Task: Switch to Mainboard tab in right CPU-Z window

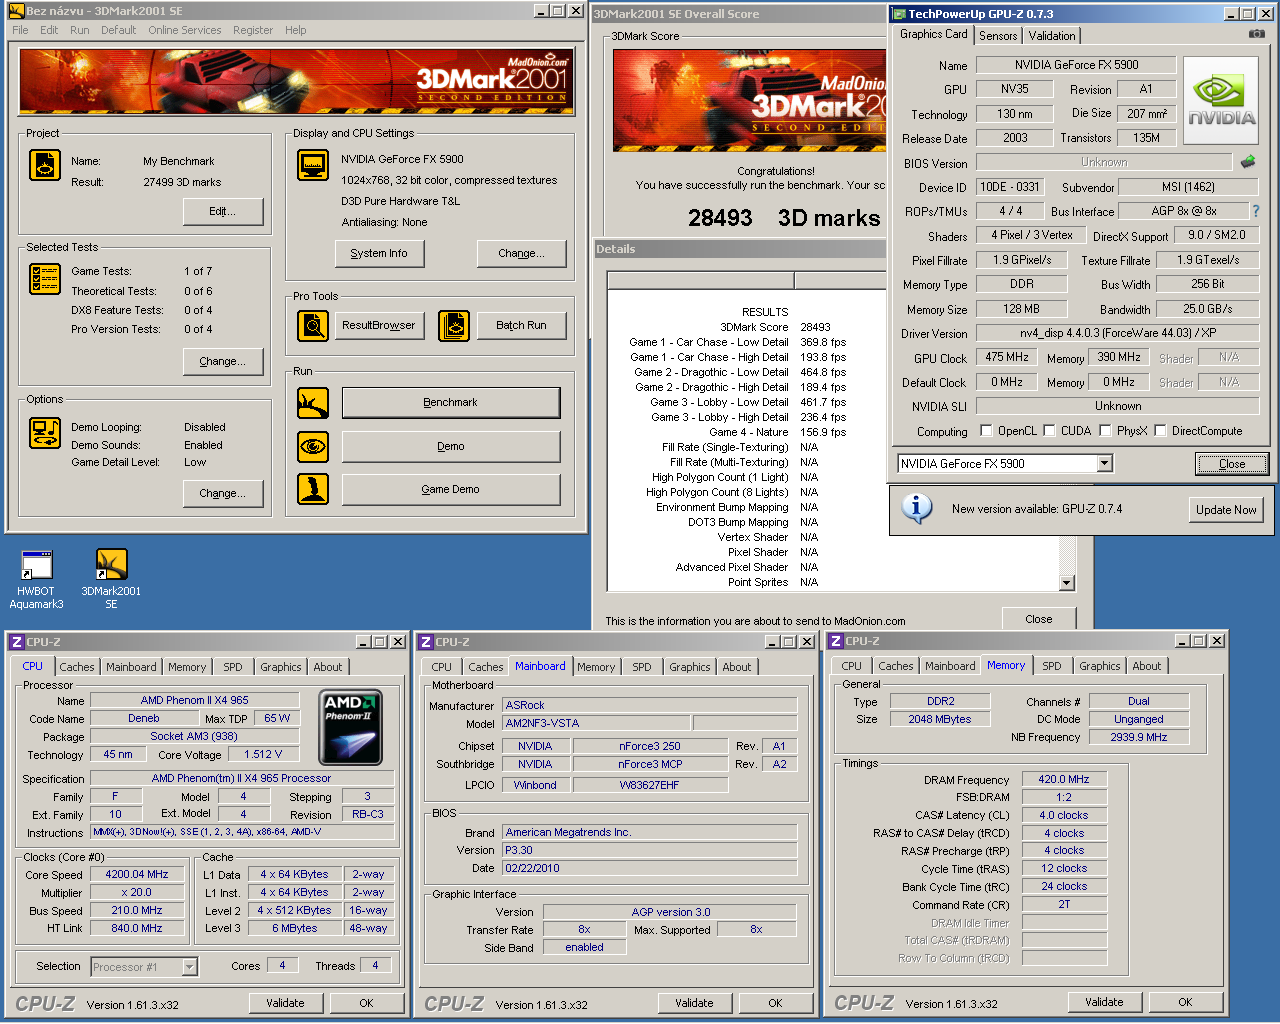Action: click(x=950, y=666)
